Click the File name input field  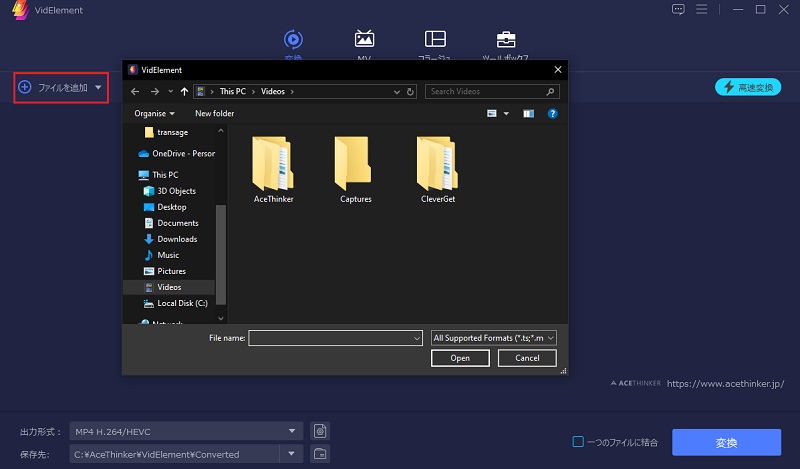pos(330,338)
